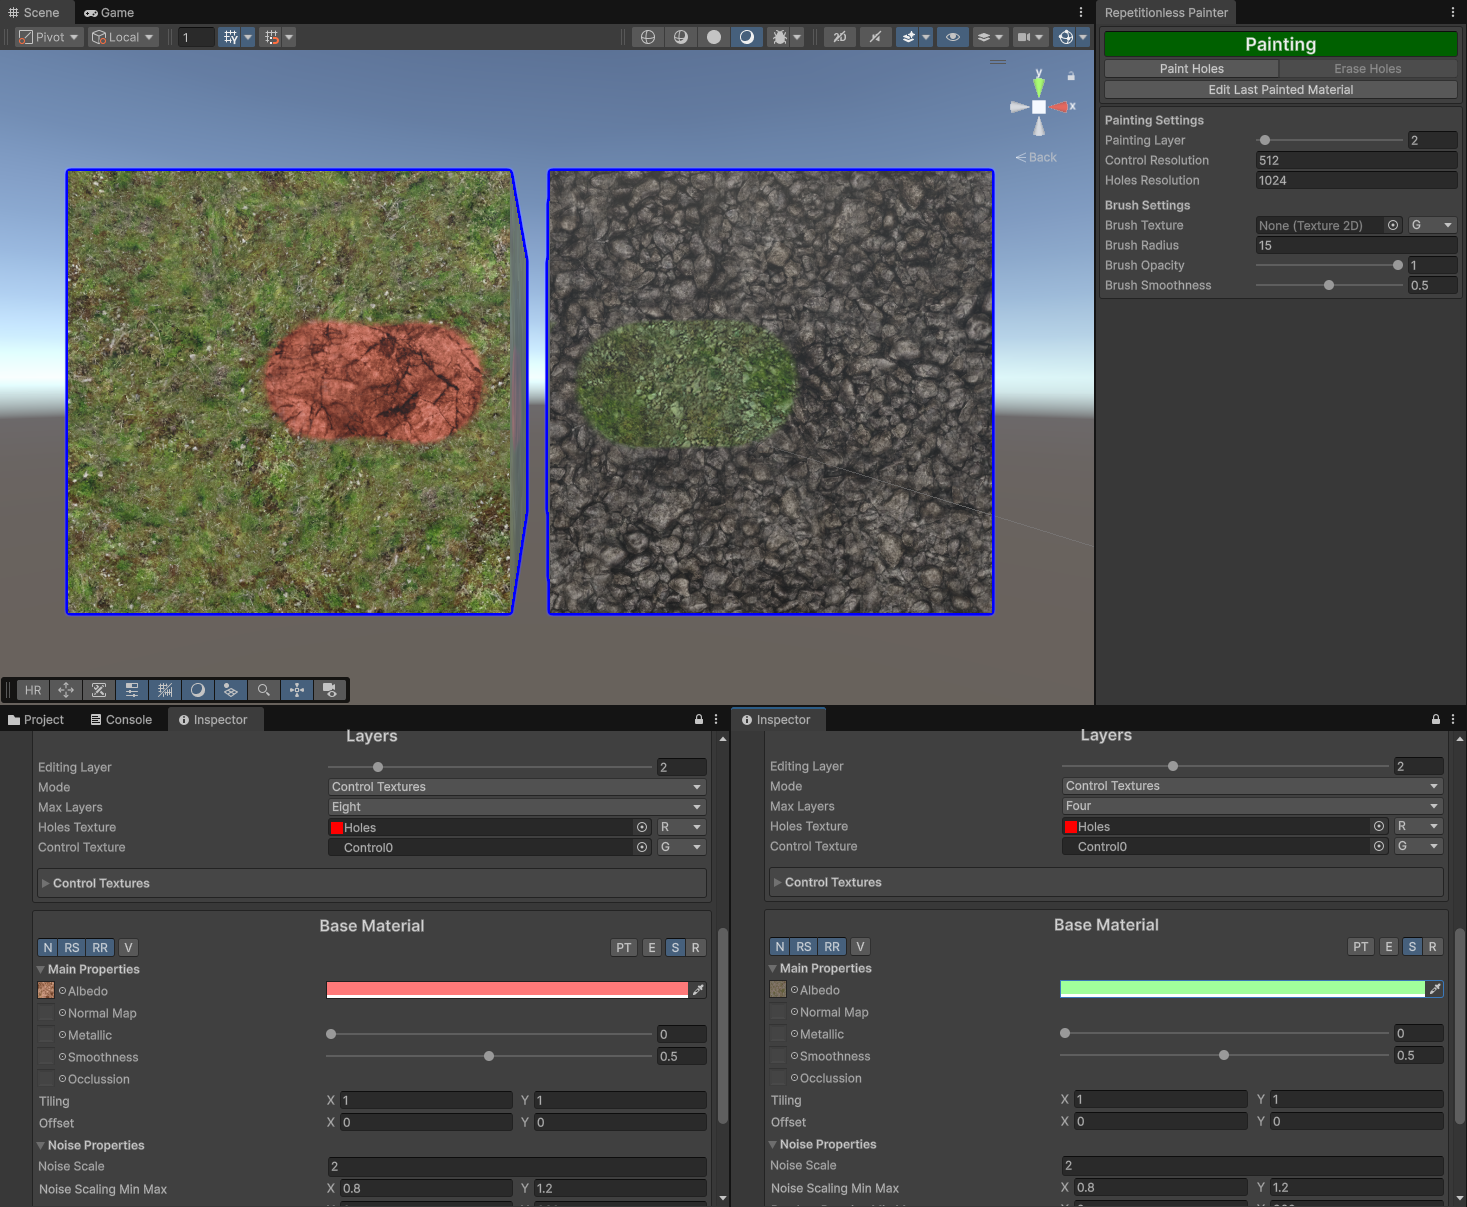
Task: Toggle the S button in the left Base Material
Action: pos(676,948)
